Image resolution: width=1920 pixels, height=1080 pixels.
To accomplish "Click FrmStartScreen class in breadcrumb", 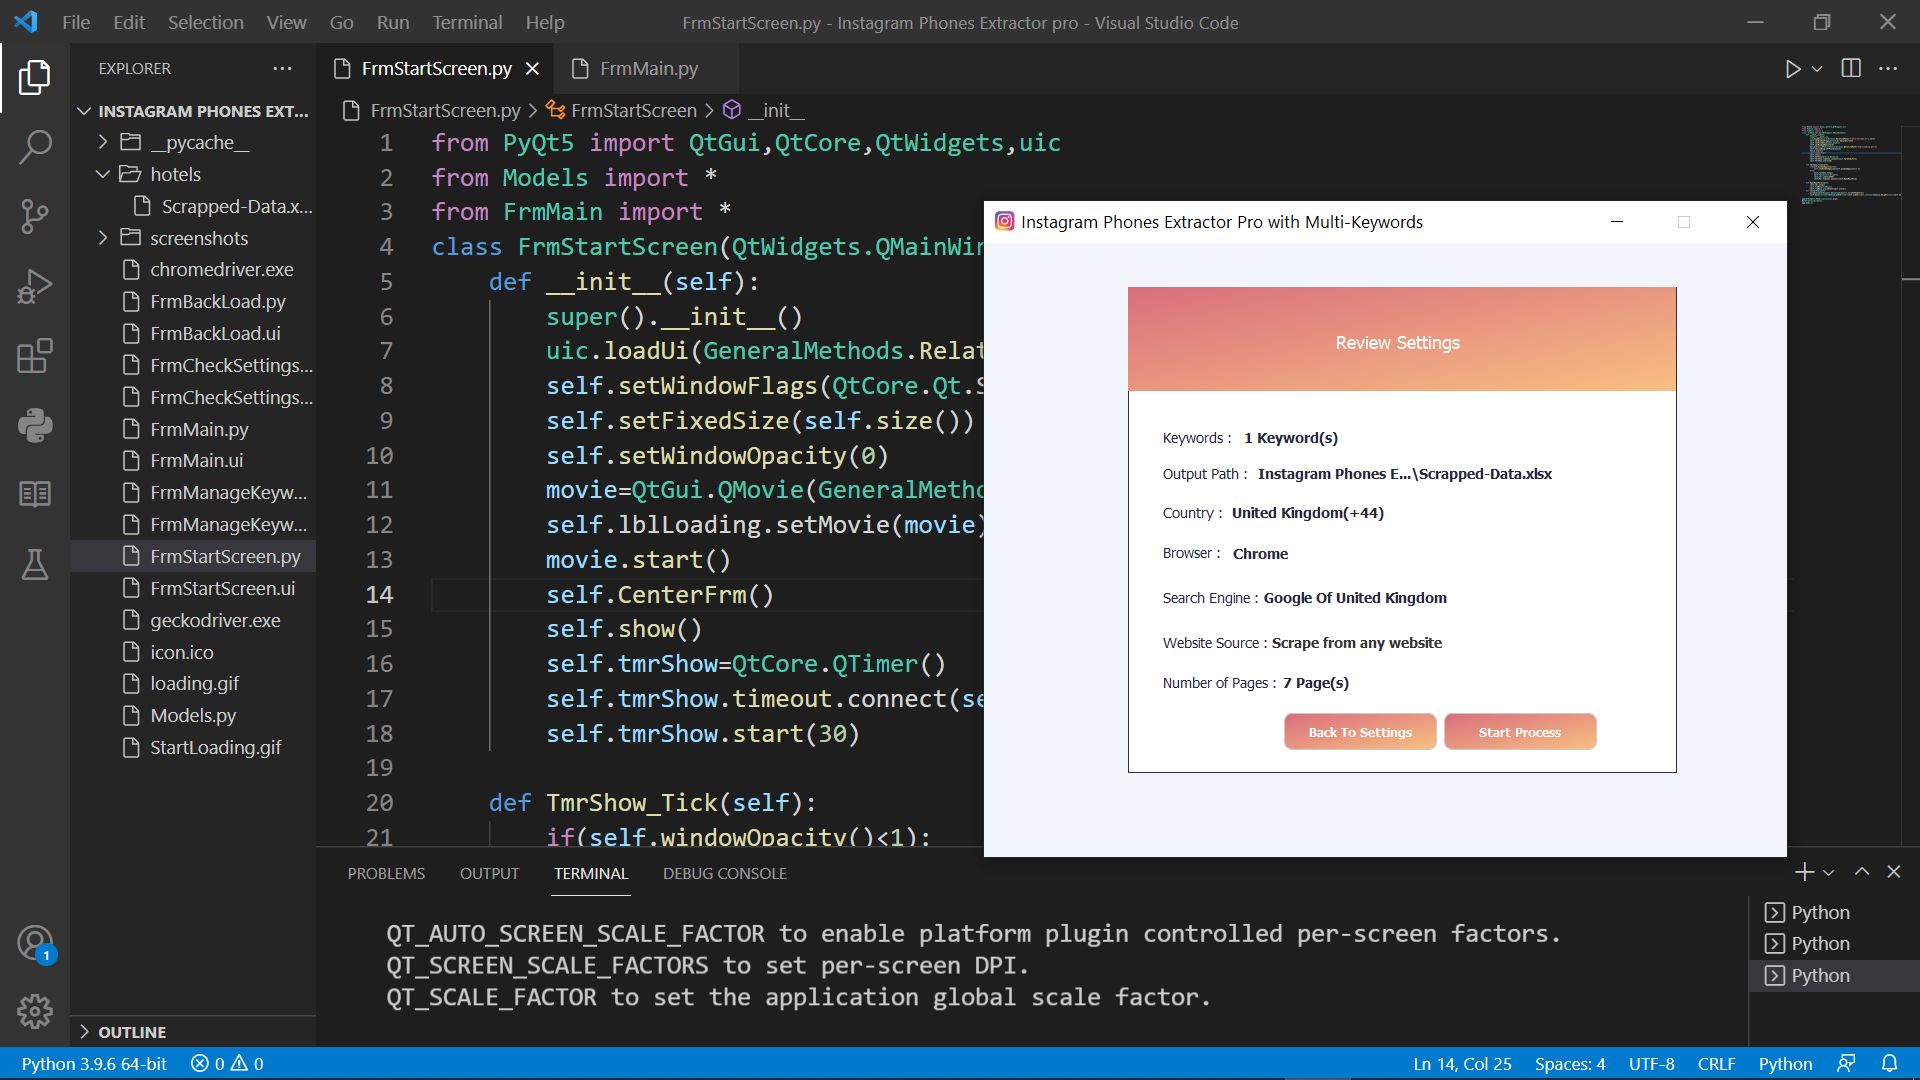I will [621, 110].
